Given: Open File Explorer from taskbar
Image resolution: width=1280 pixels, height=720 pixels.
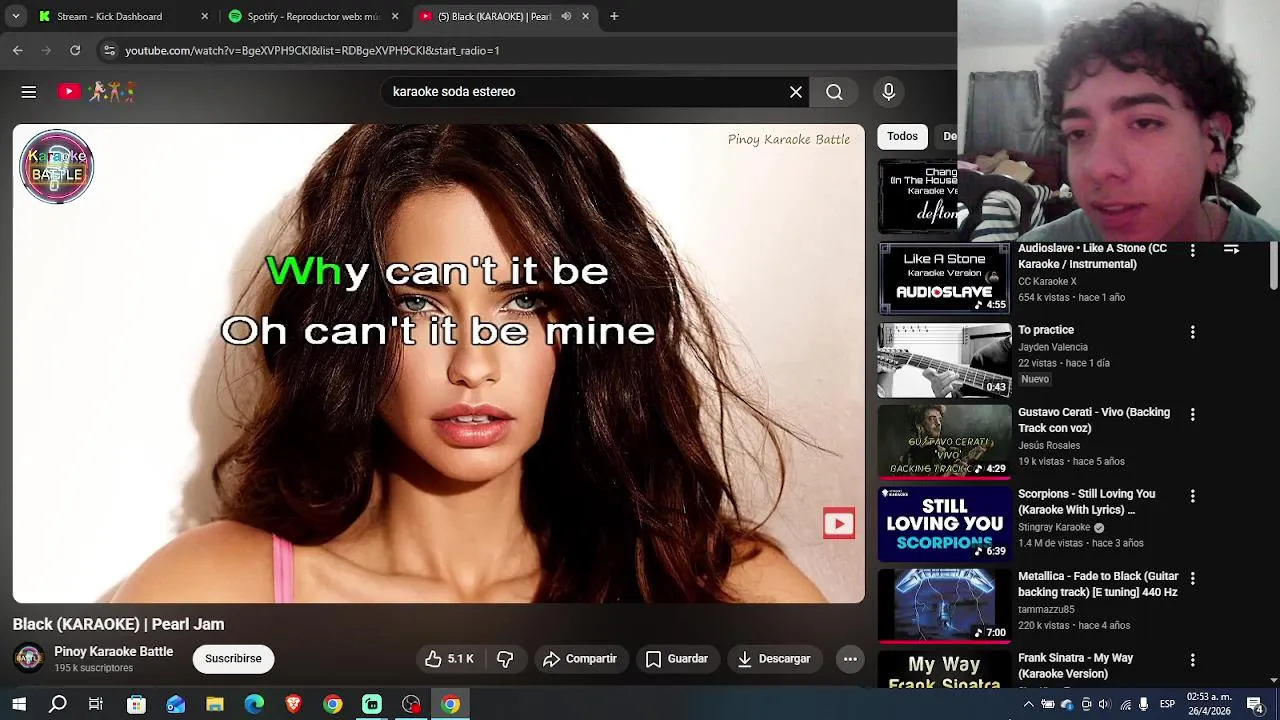Looking at the screenshot, I should click(x=215, y=705).
